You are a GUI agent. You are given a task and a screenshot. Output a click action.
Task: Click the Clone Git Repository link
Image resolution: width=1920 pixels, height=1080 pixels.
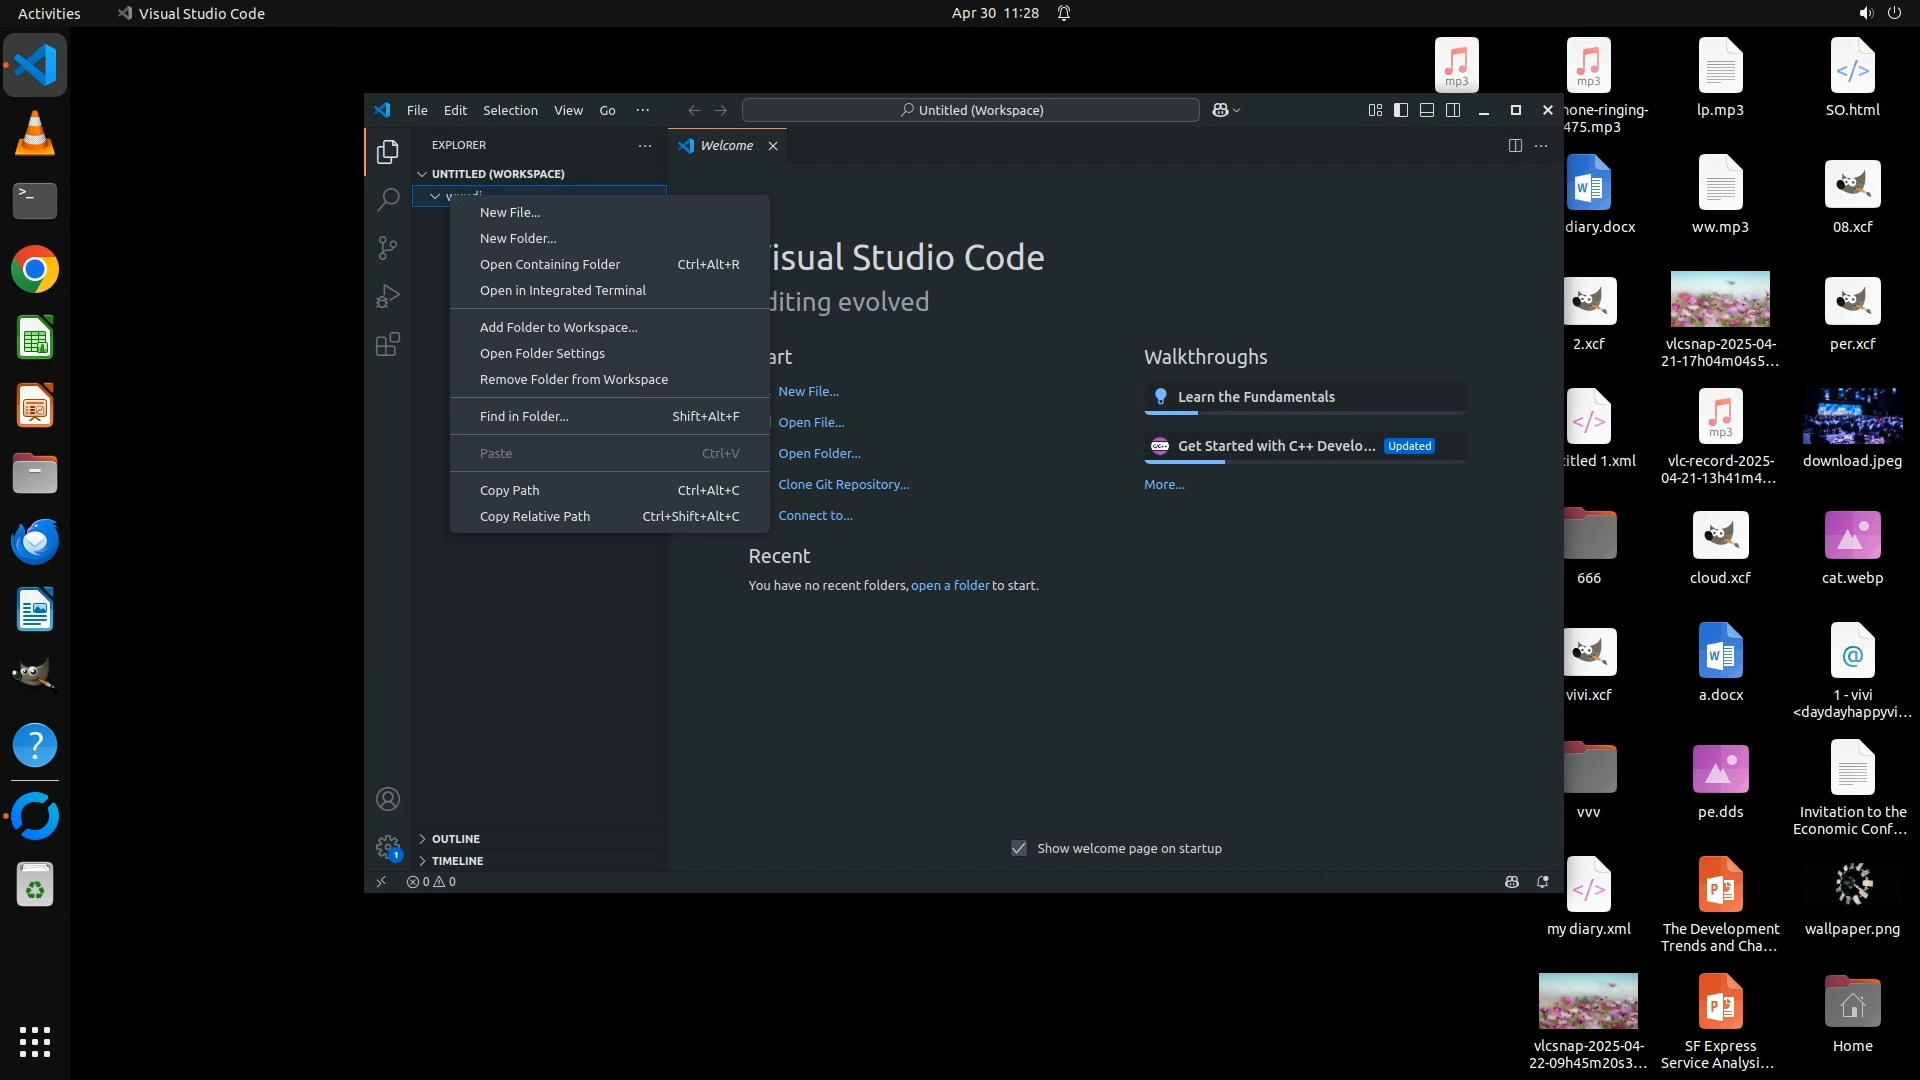[x=843, y=485]
